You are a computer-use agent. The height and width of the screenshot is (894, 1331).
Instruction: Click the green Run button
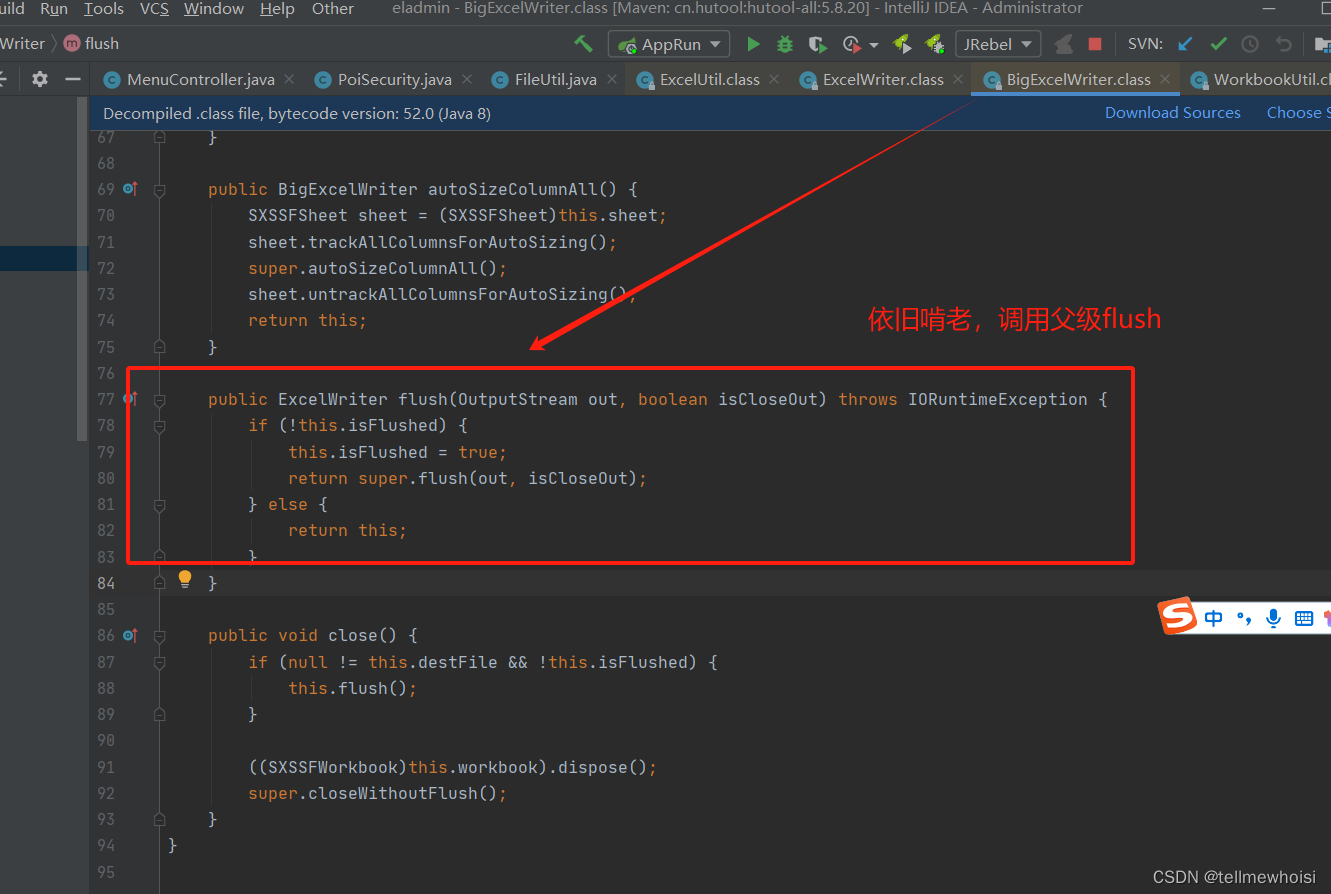753,44
